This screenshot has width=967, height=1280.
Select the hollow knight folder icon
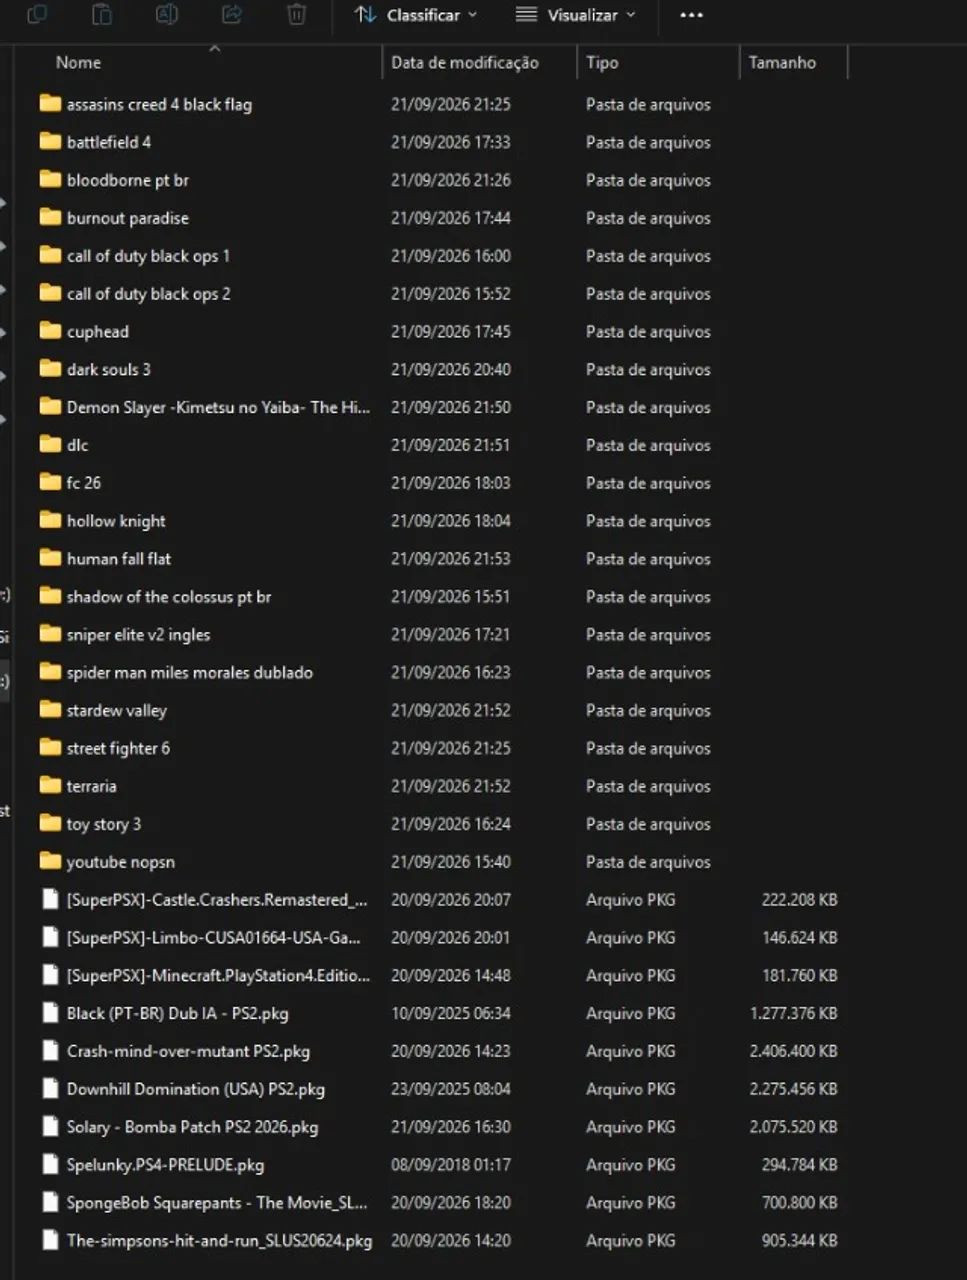tap(50, 520)
